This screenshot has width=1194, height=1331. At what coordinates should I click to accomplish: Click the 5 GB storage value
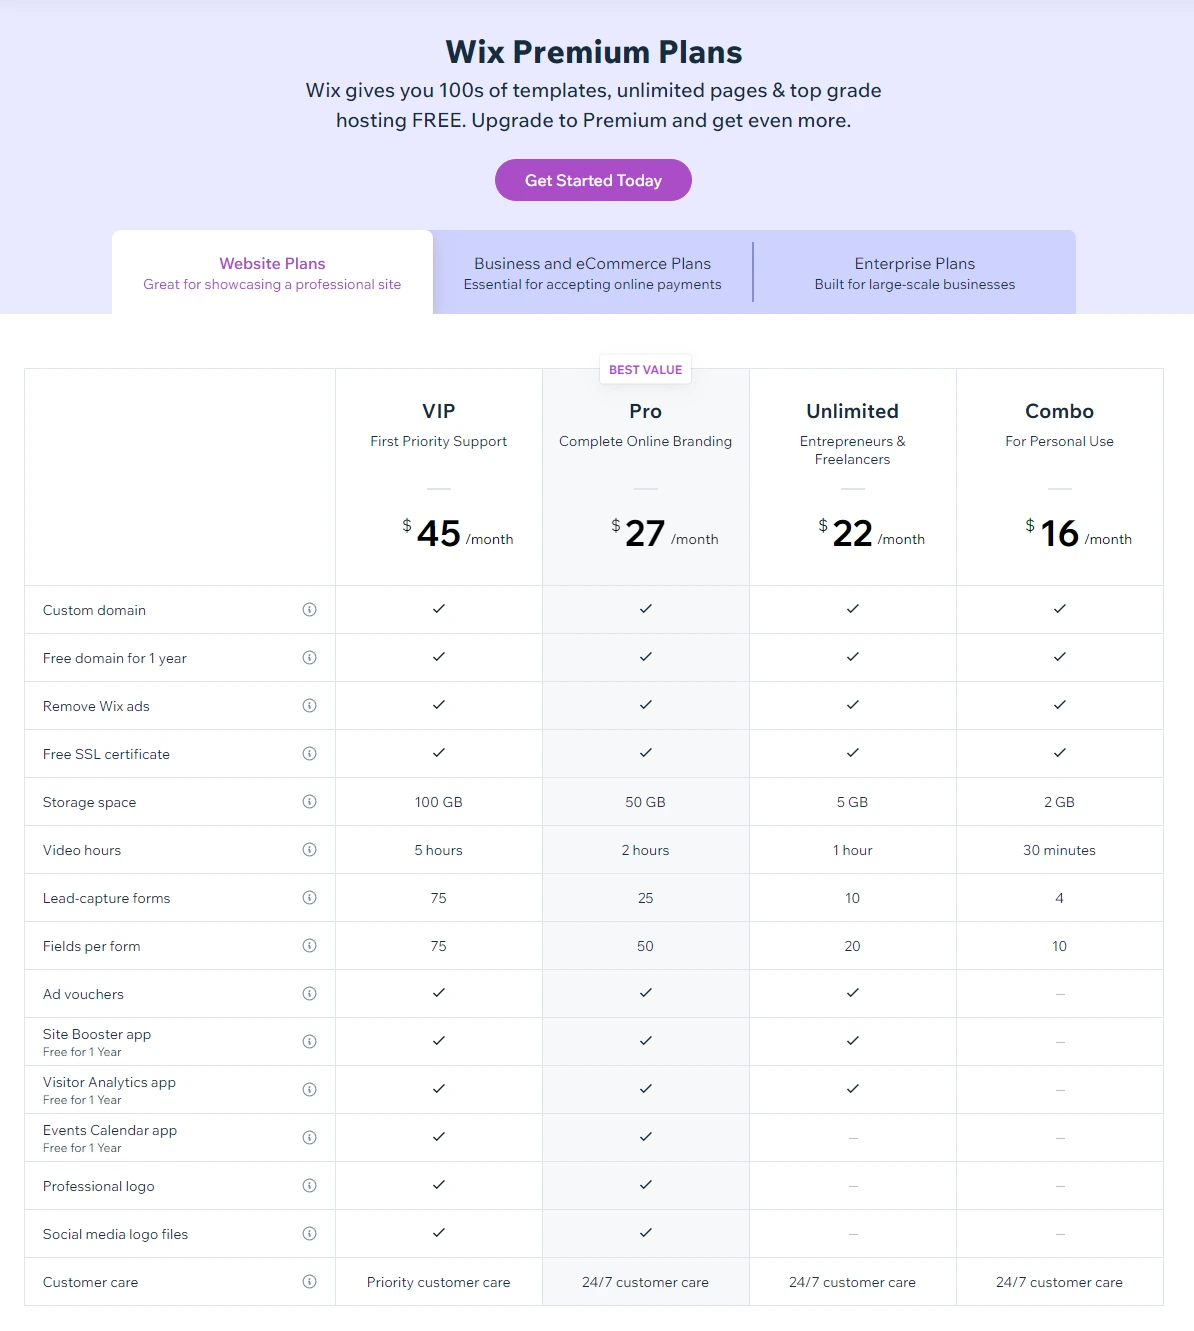point(853,802)
